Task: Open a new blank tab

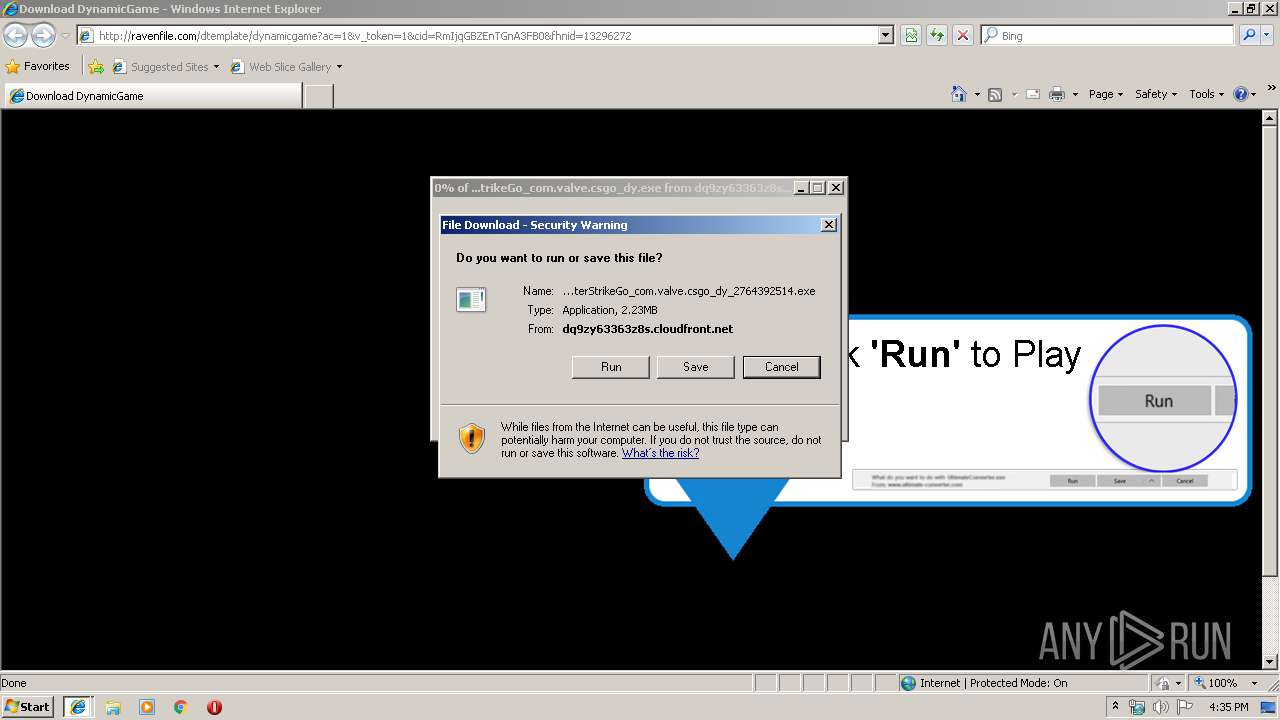Action: (318, 96)
